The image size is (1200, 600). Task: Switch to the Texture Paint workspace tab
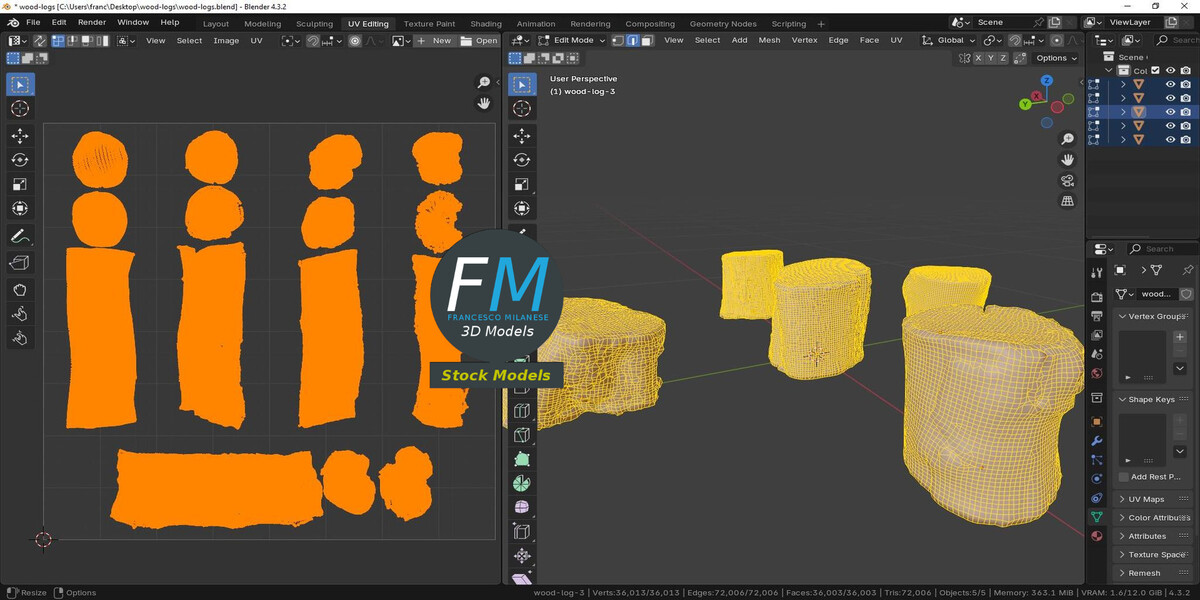pyautogui.click(x=429, y=23)
